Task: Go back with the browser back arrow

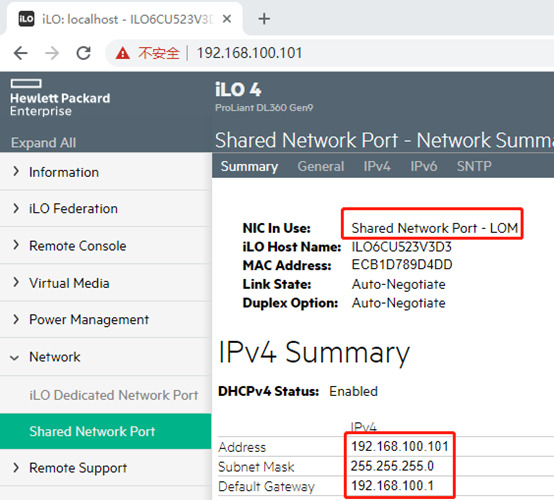Action: 20,53
